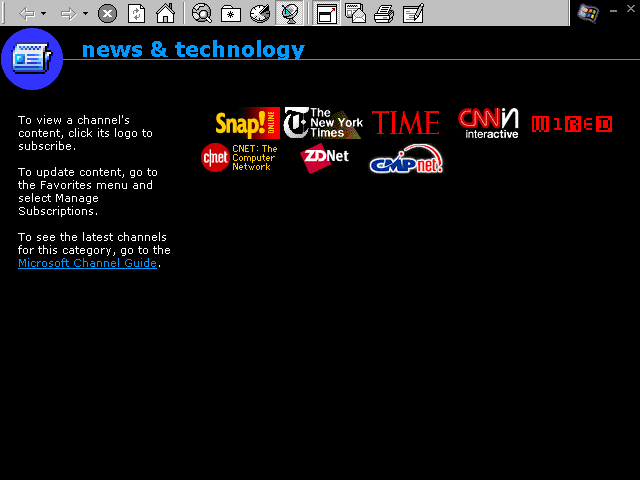Open the Search pane
Screen dimensions: 640x480
pos(202,13)
